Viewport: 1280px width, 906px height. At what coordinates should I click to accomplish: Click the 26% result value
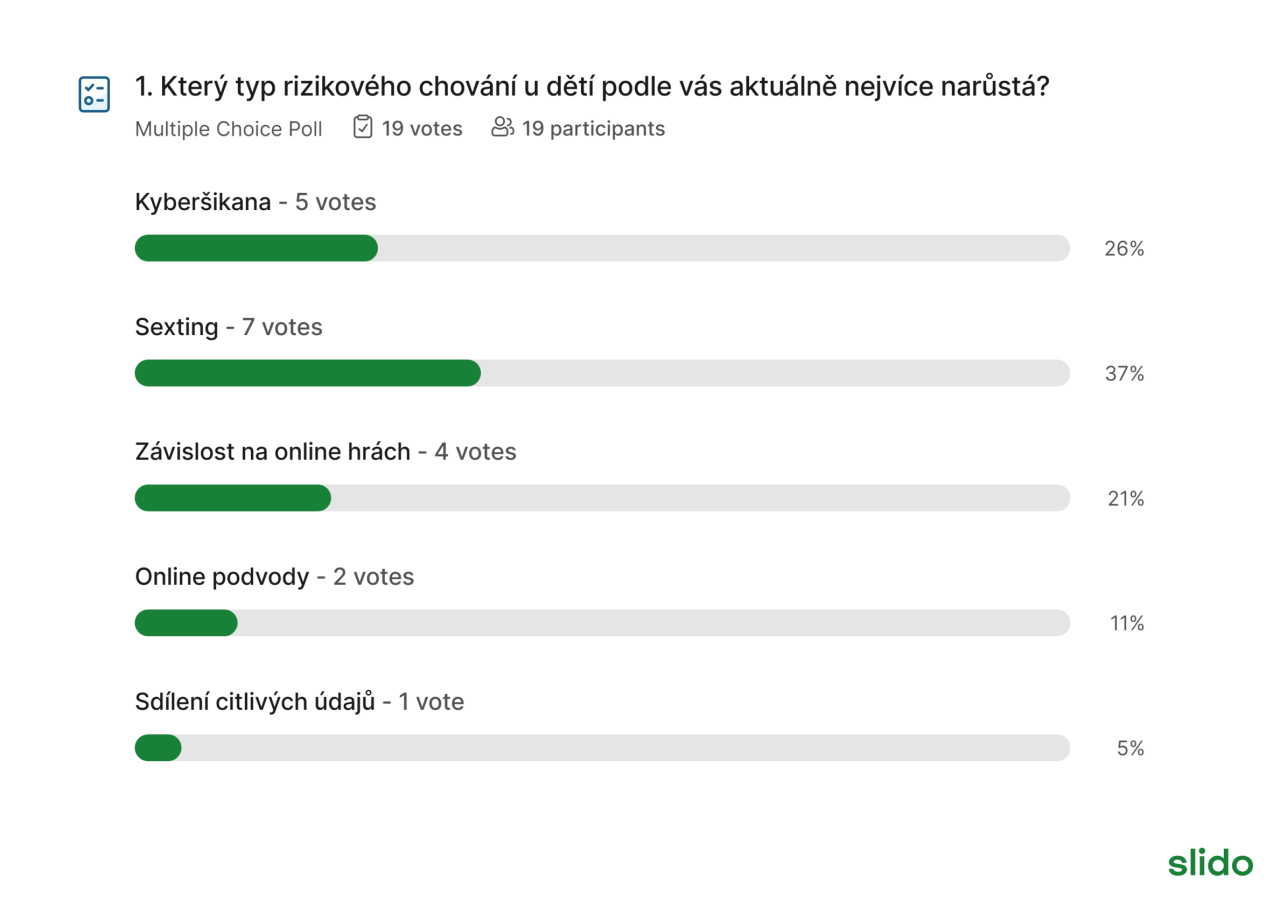[x=1124, y=249]
